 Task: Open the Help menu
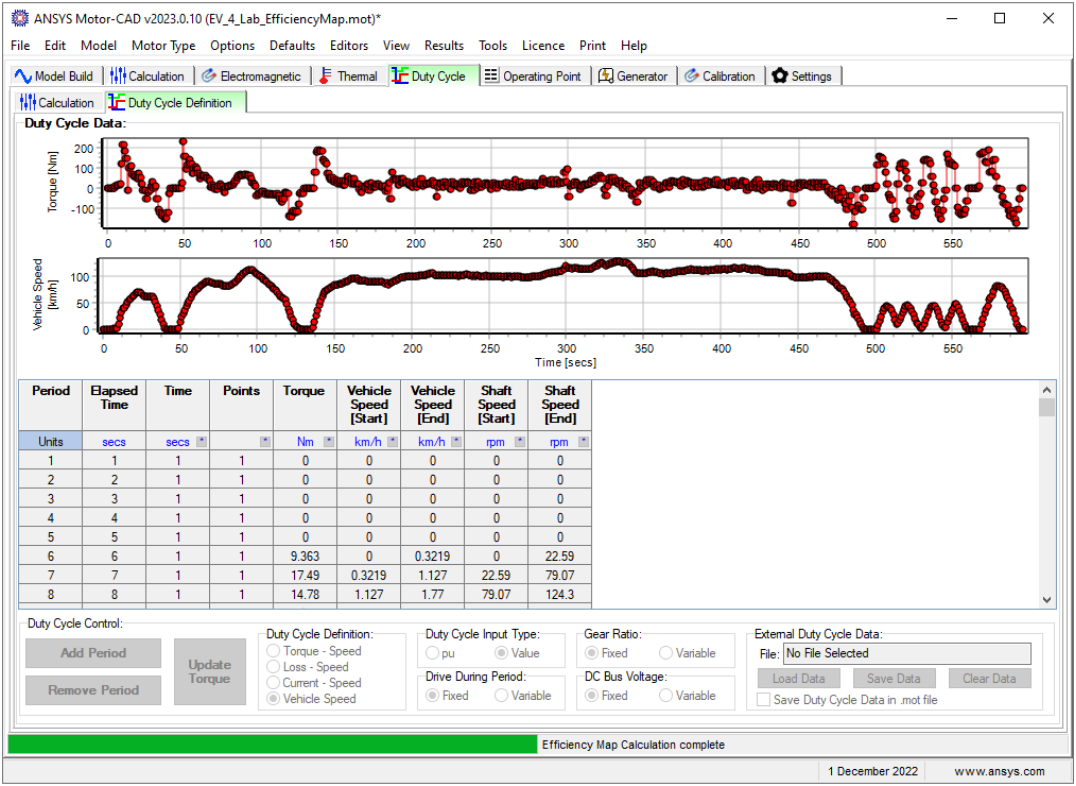(x=634, y=45)
